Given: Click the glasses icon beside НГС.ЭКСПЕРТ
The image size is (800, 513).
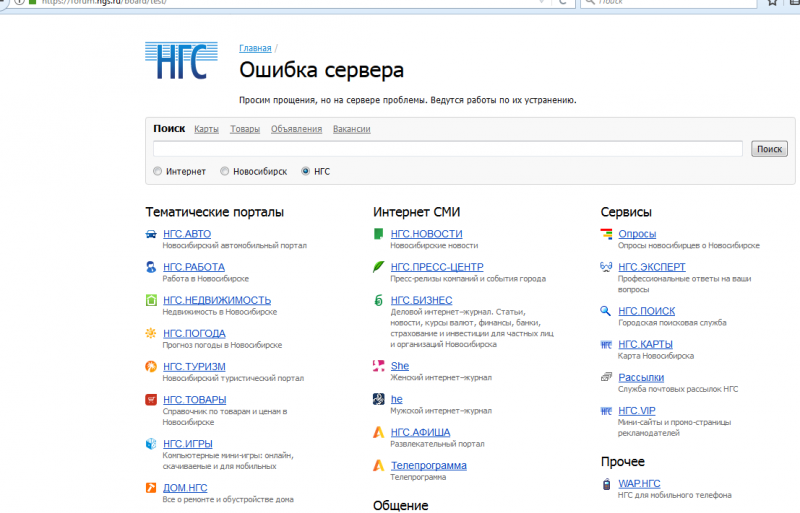Looking at the screenshot, I should (x=606, y=266).
